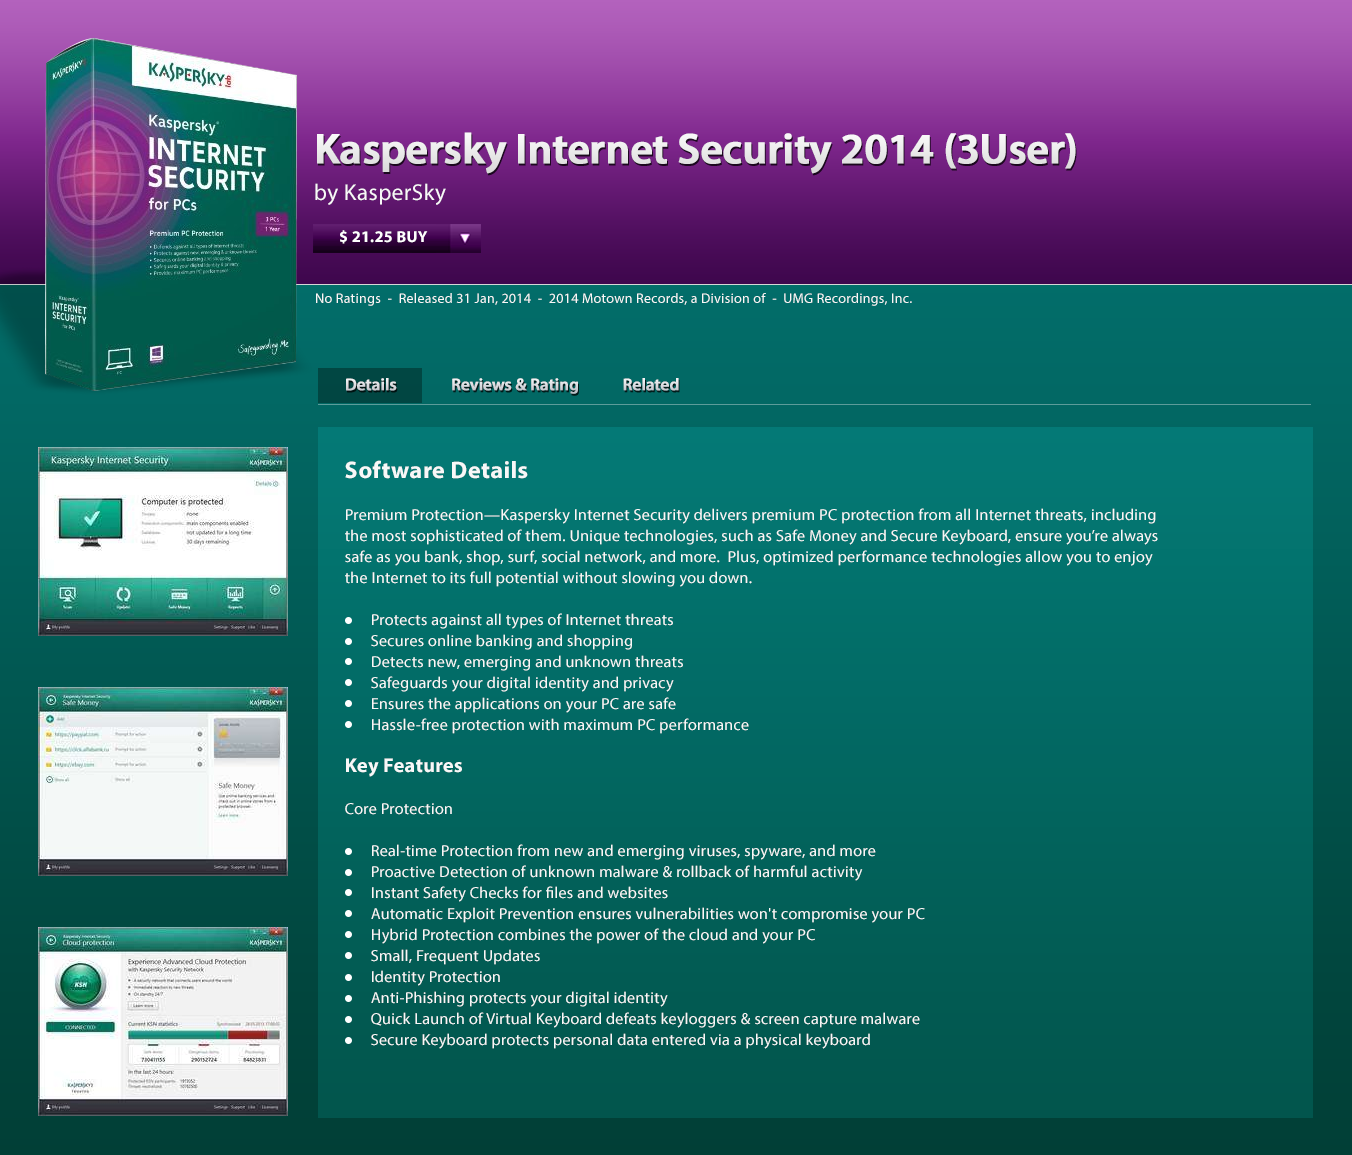Open the 'Computer is protected' screenshot thumbnail
This screenshot has height=1155, width=1352.
[x=163, y=541]
